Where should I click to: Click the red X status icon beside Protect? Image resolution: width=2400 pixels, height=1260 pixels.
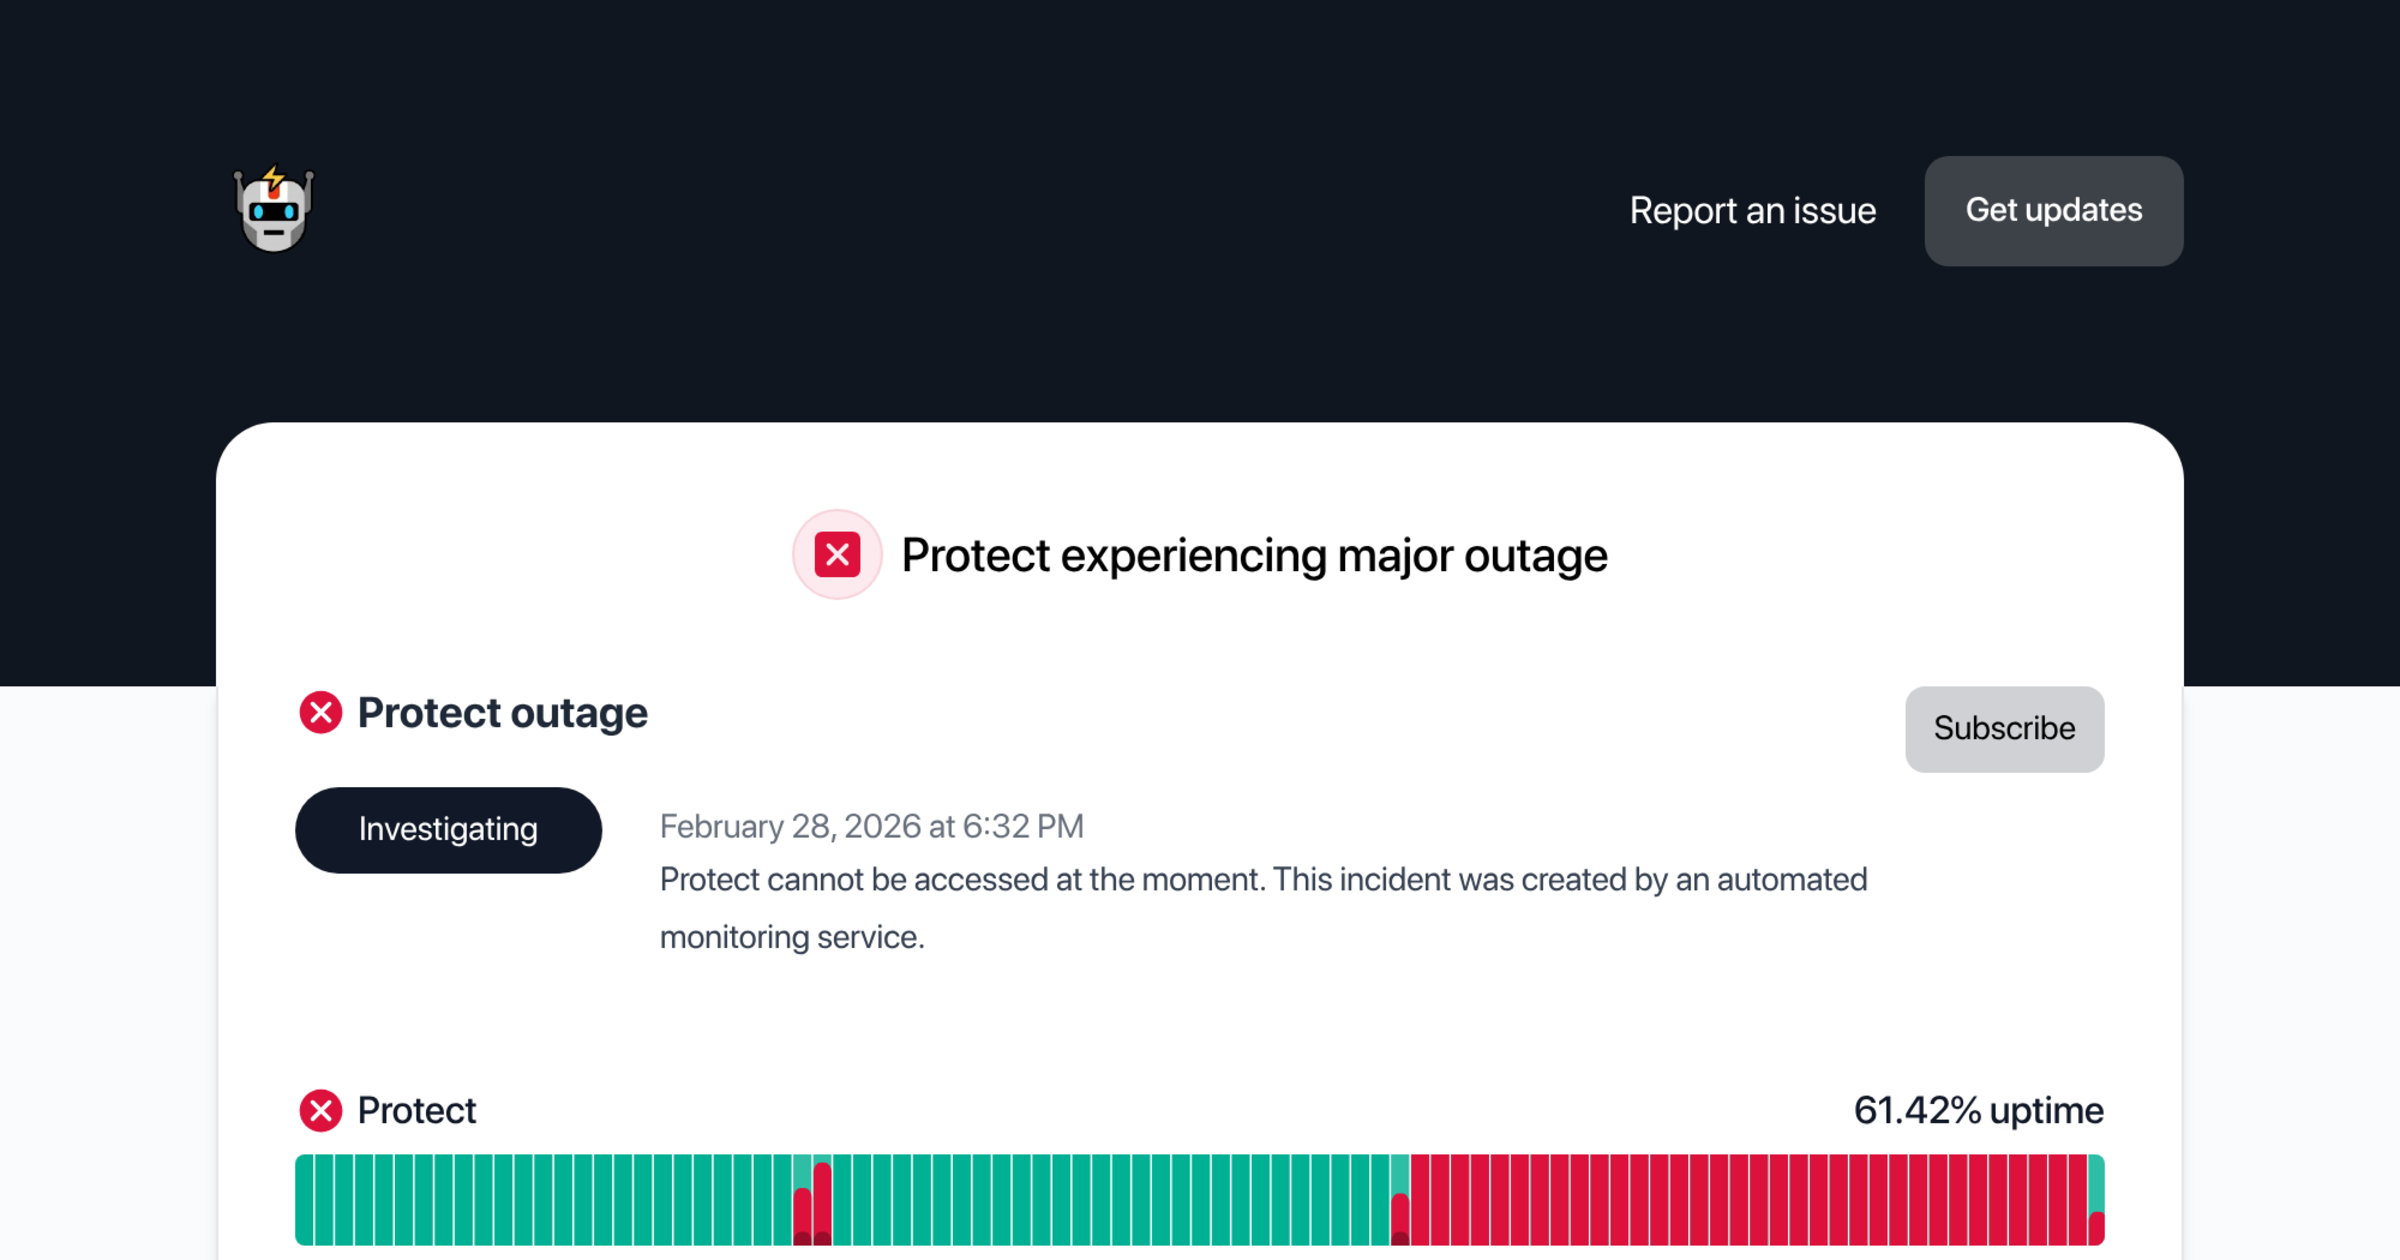click(321, 1110)
